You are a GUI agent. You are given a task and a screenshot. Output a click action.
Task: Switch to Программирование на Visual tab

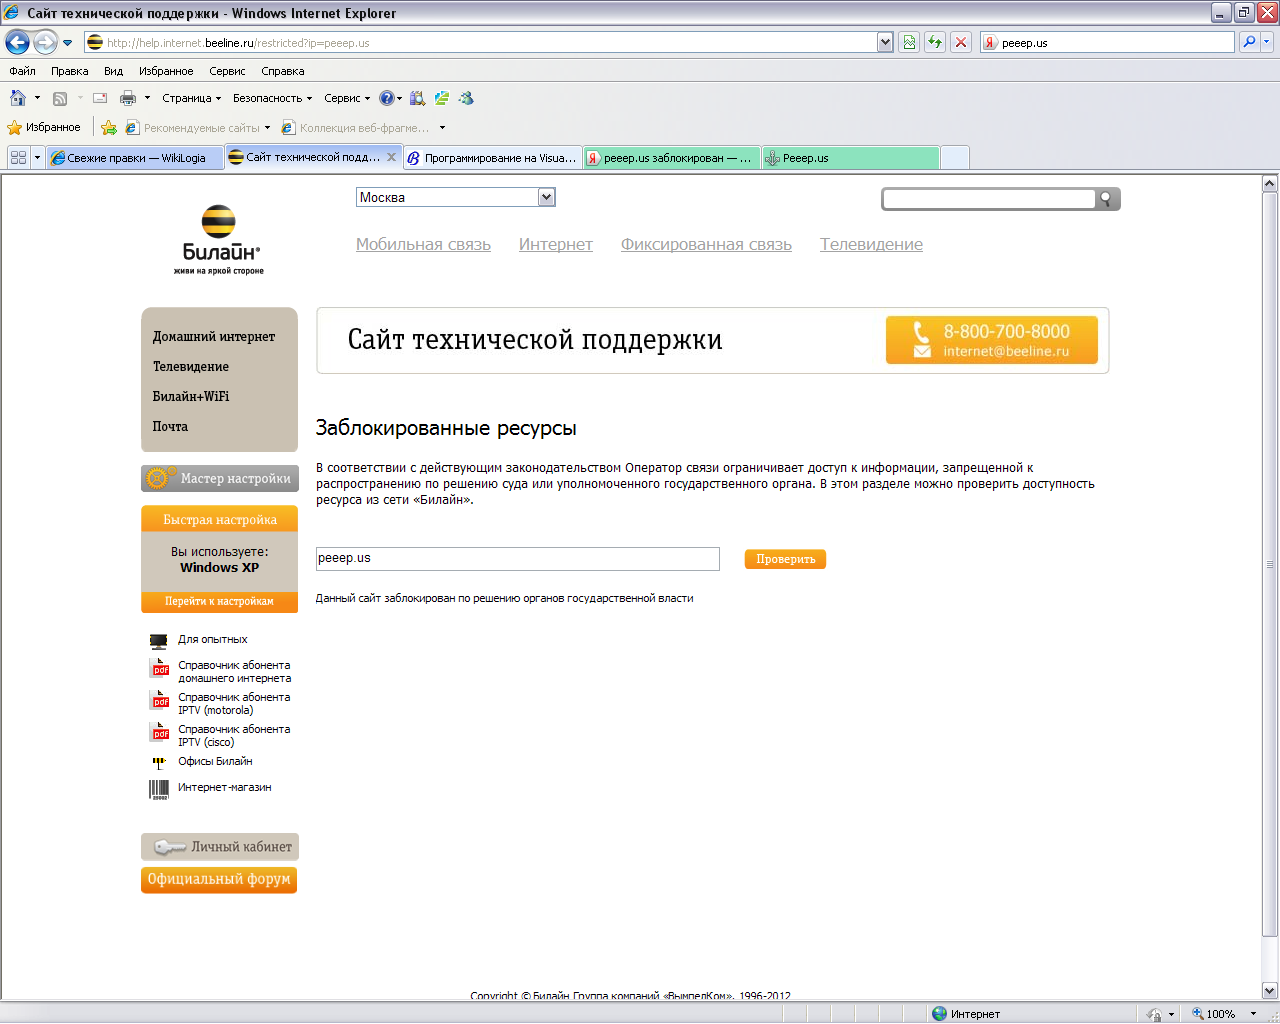492,158
